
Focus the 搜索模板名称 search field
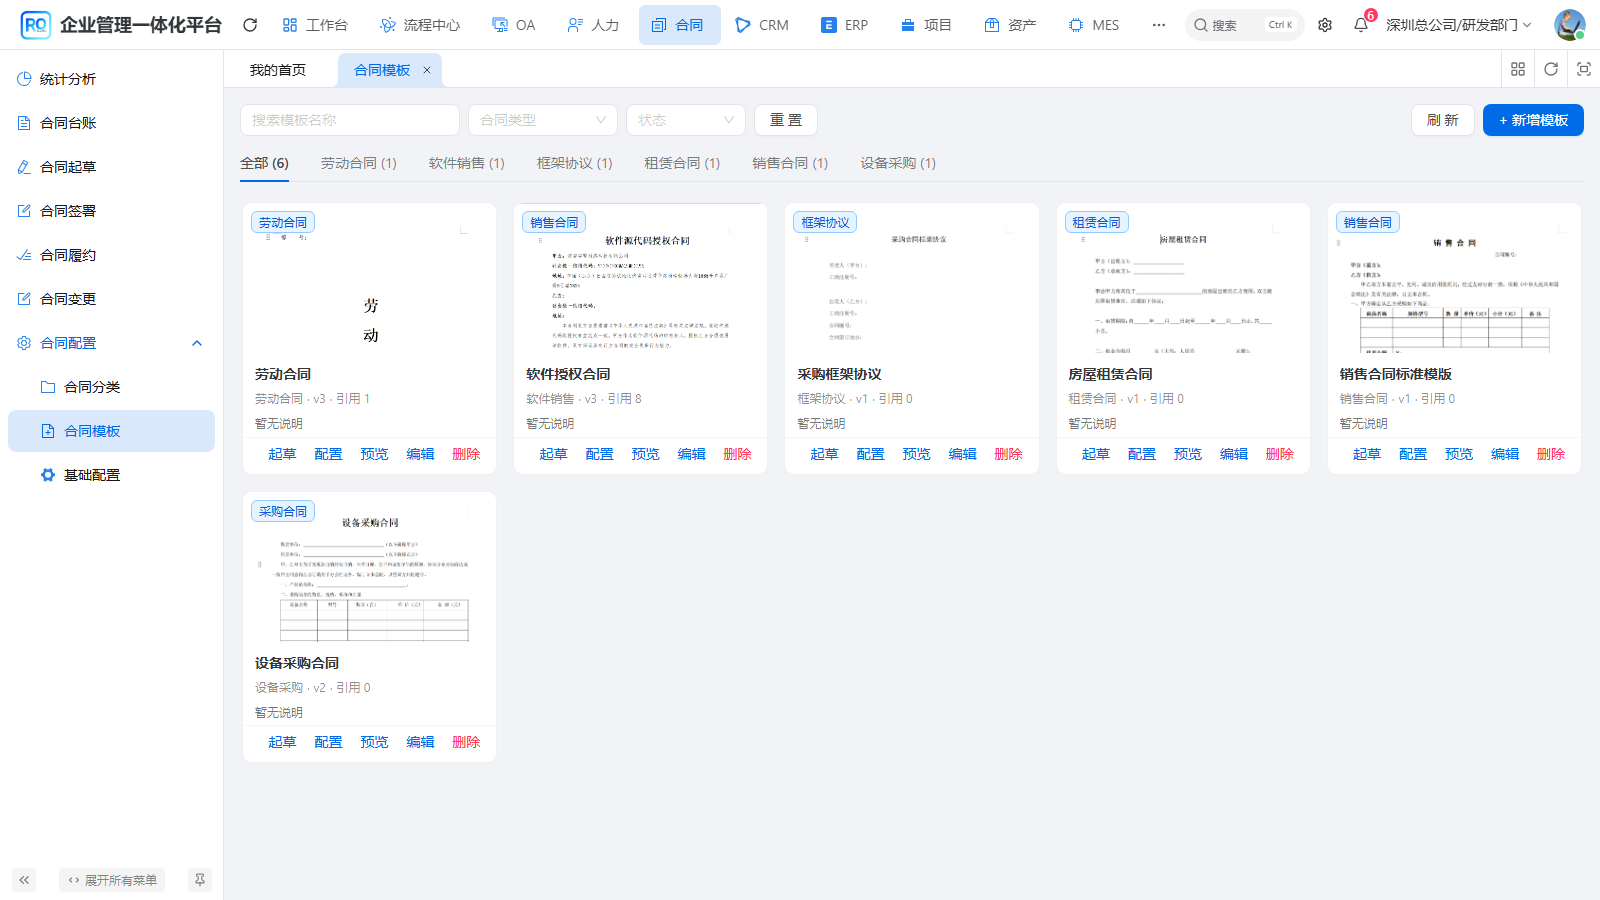coord(350,120)
